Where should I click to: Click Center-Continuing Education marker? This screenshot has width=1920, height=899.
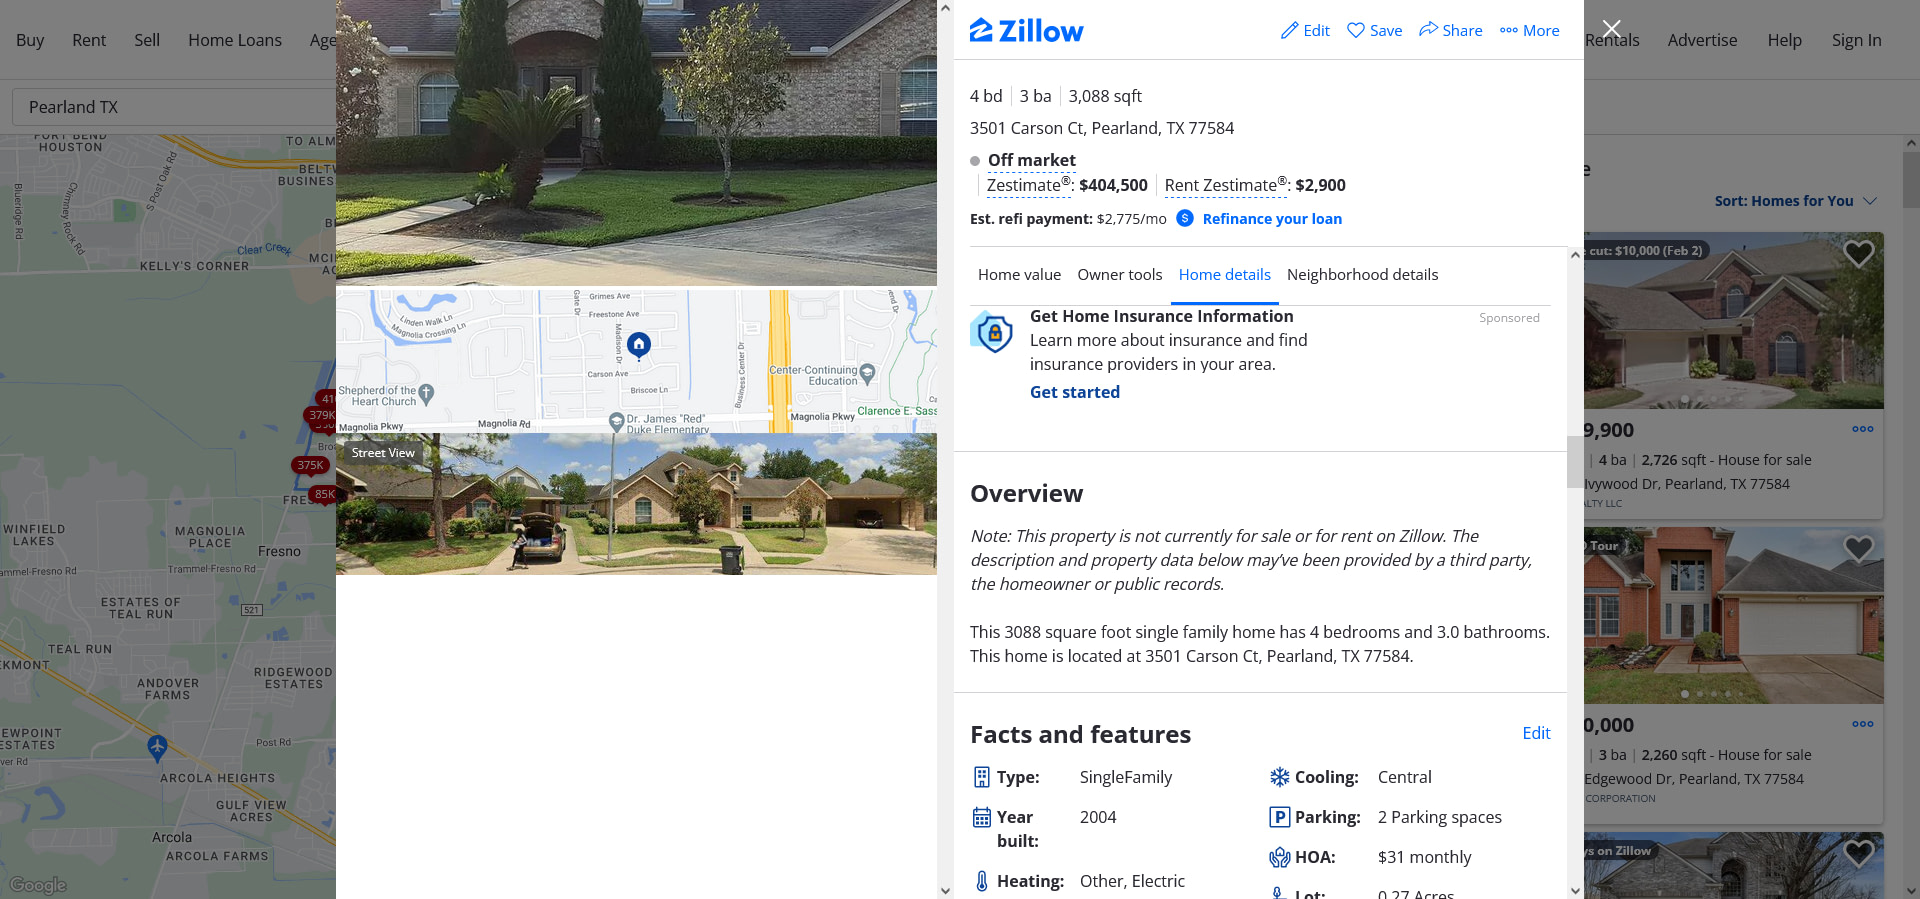[x=867, y=374]
